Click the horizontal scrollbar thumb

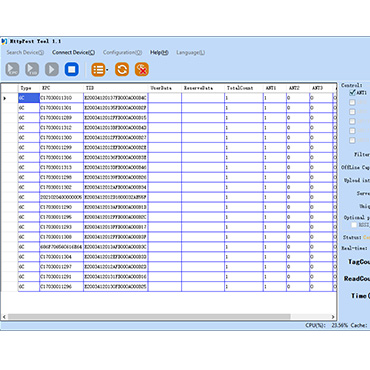tap(149, 316)
